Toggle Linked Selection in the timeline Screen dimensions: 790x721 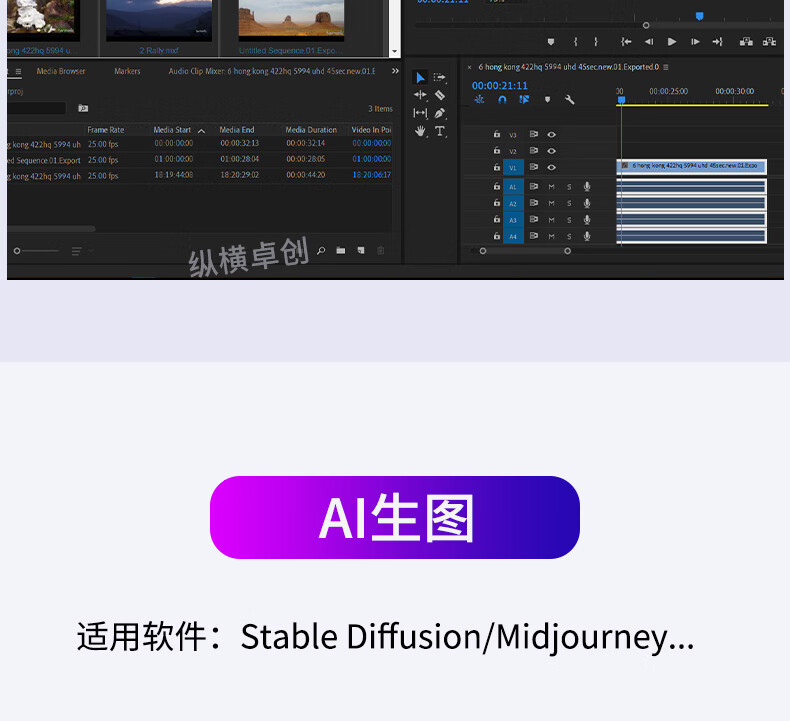[x=524, y=99]
